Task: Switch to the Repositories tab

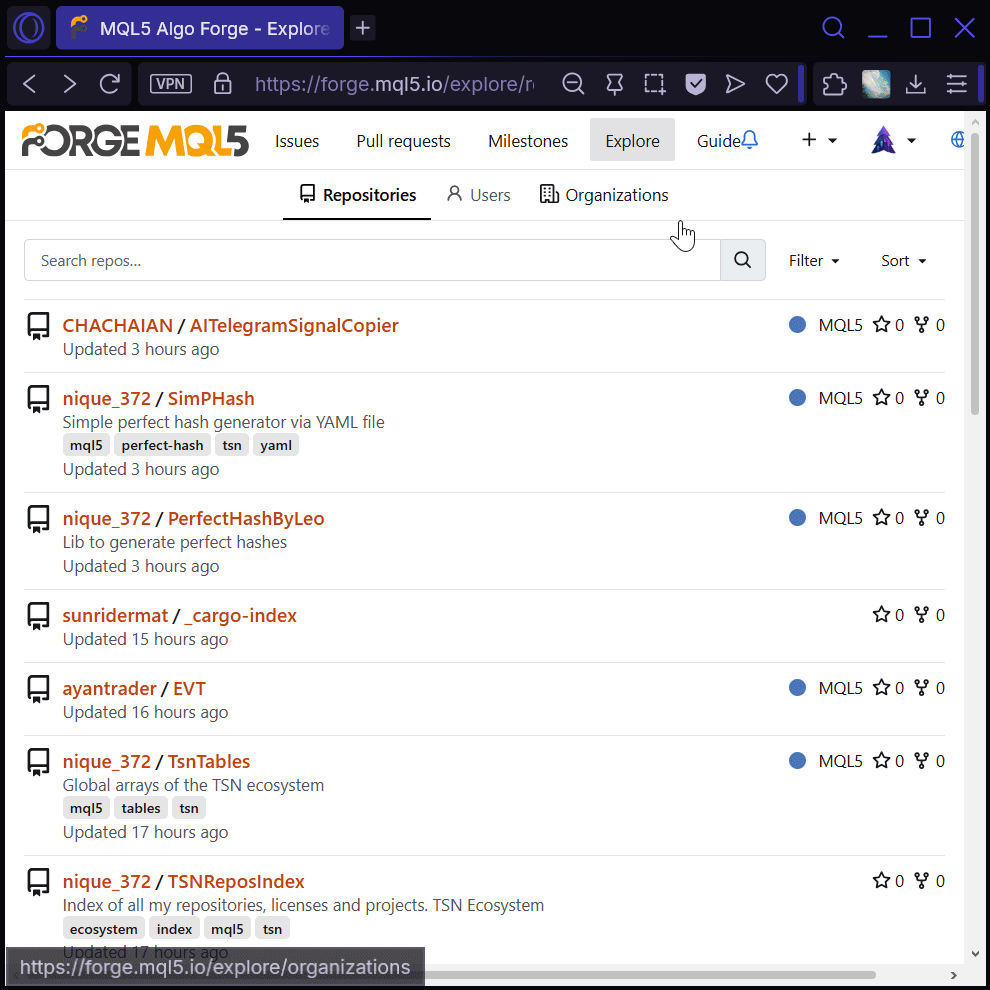Action: (357, 195)
